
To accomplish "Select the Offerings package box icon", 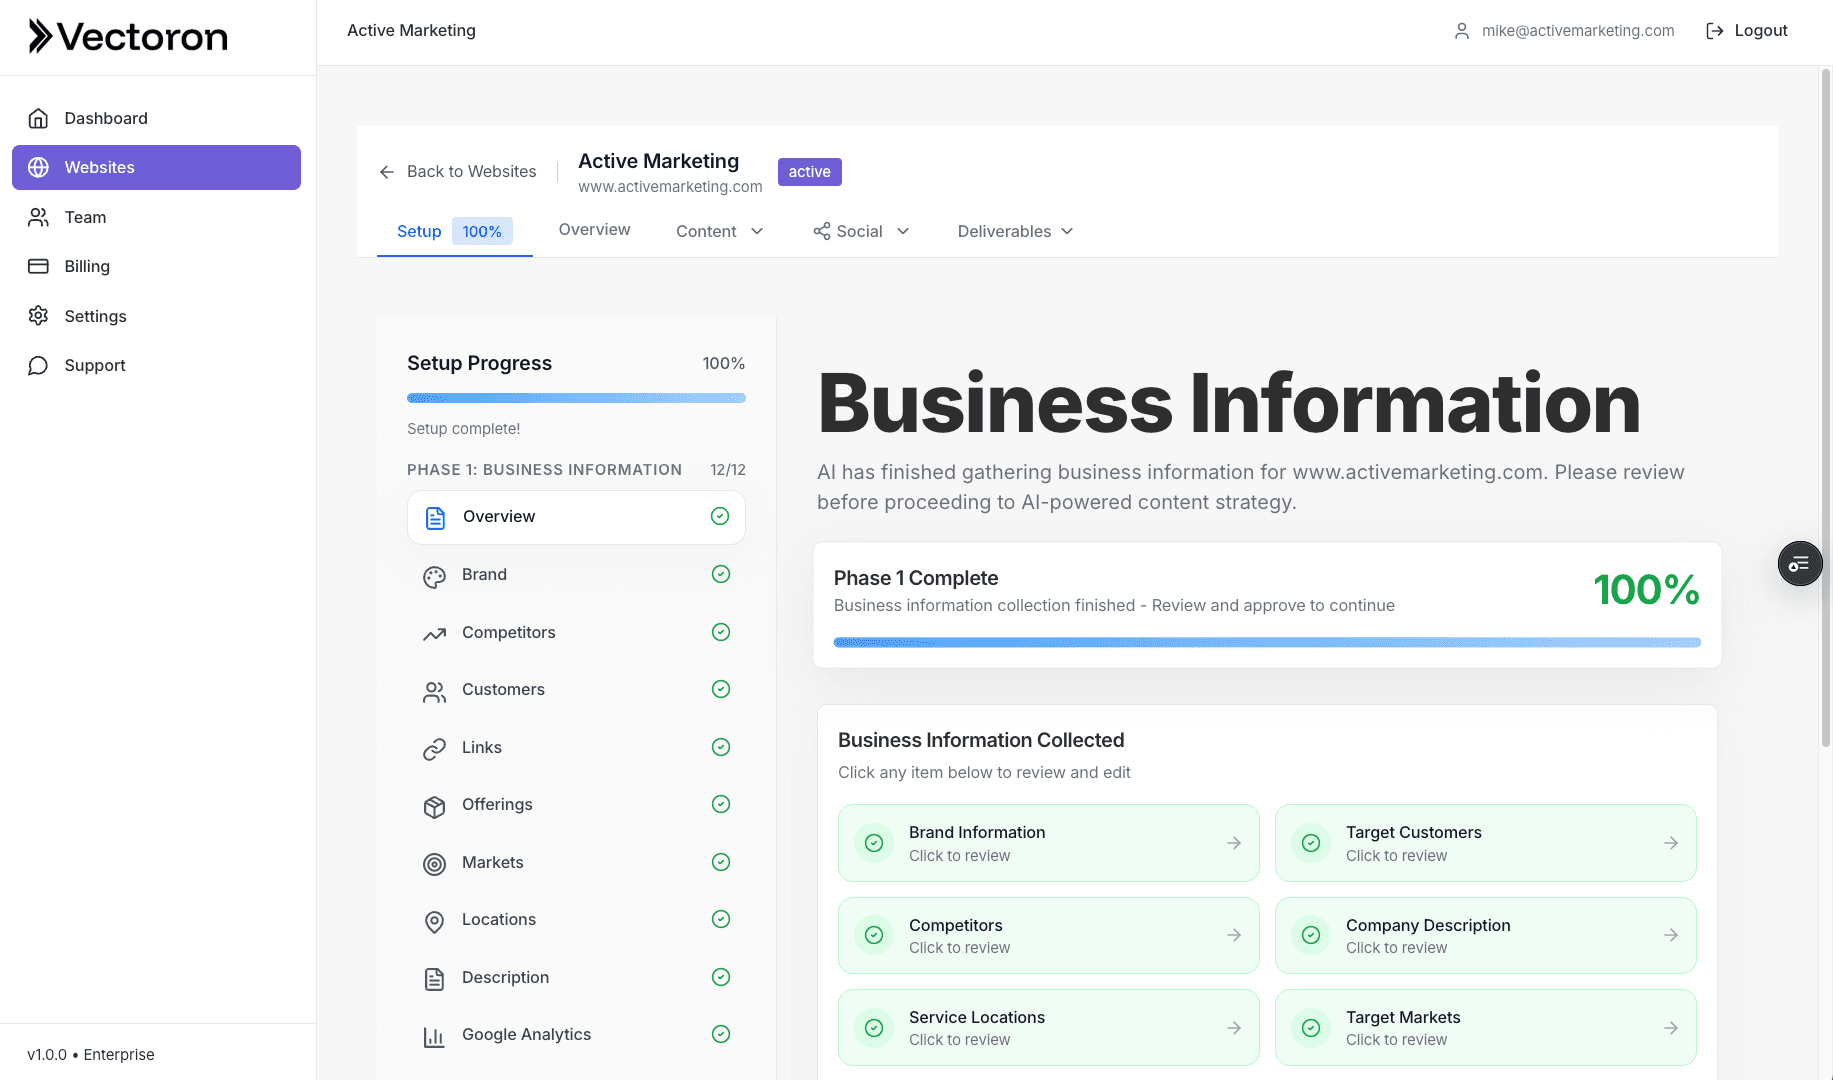I will click(x=434, y=805).
